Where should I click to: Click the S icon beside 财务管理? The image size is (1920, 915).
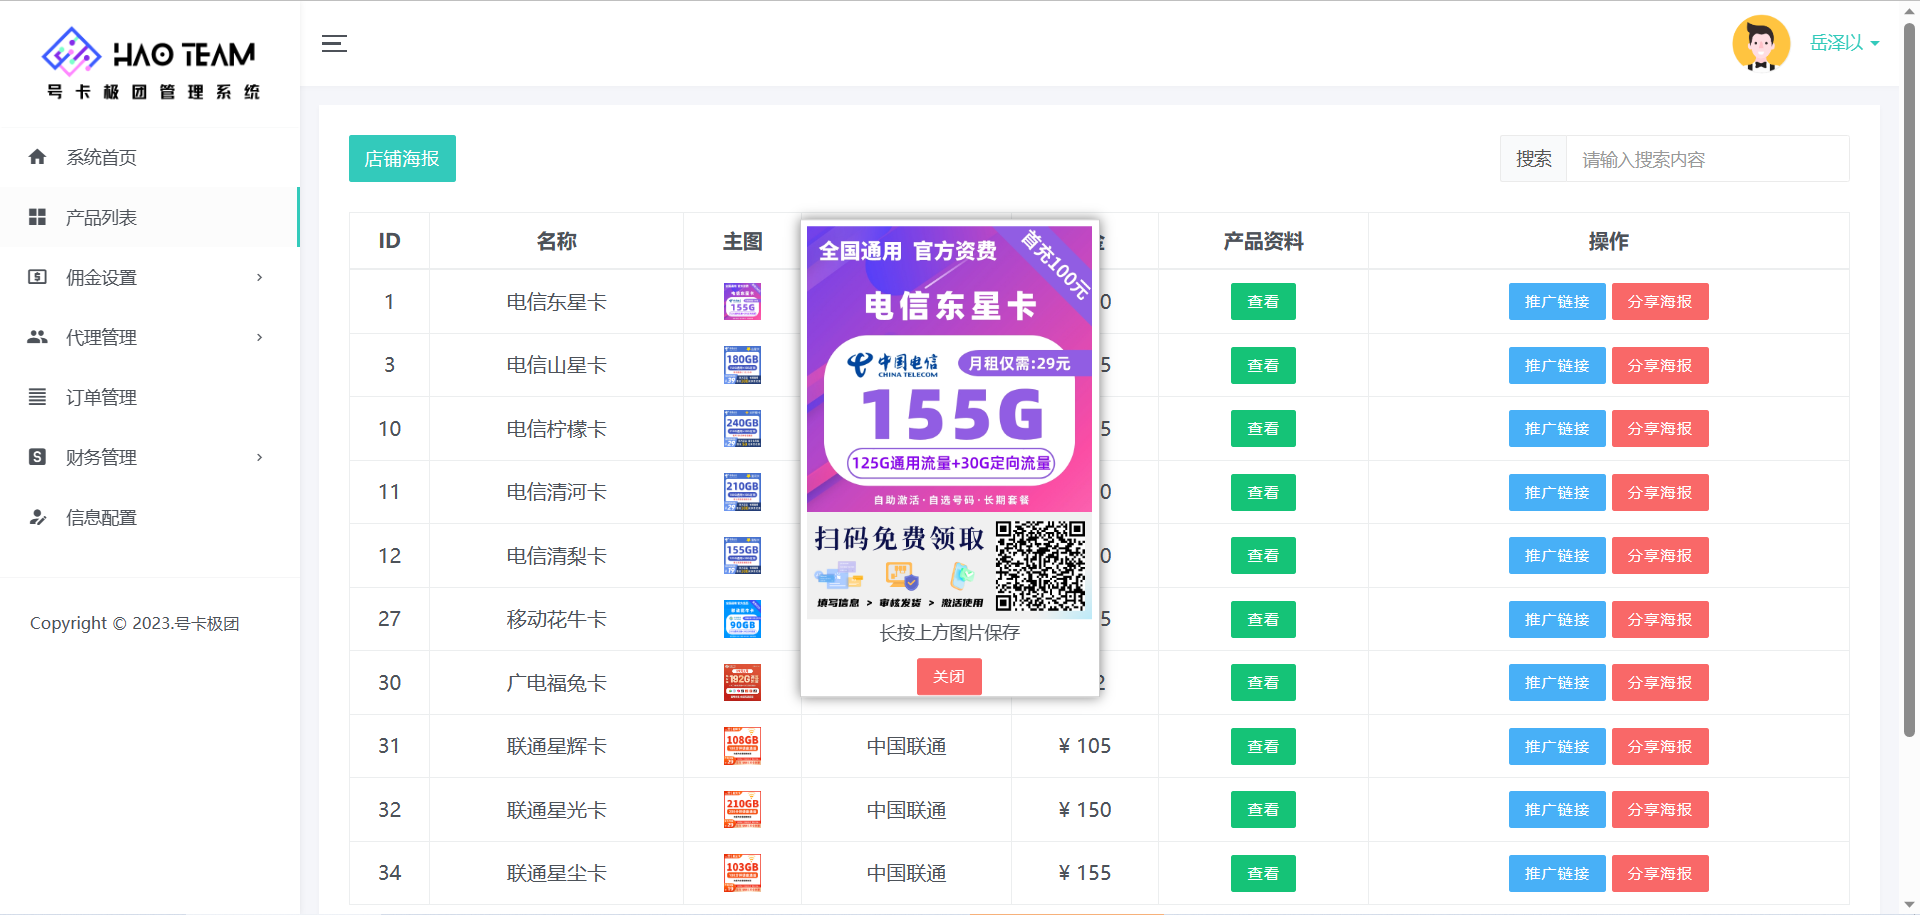[37, 457]
